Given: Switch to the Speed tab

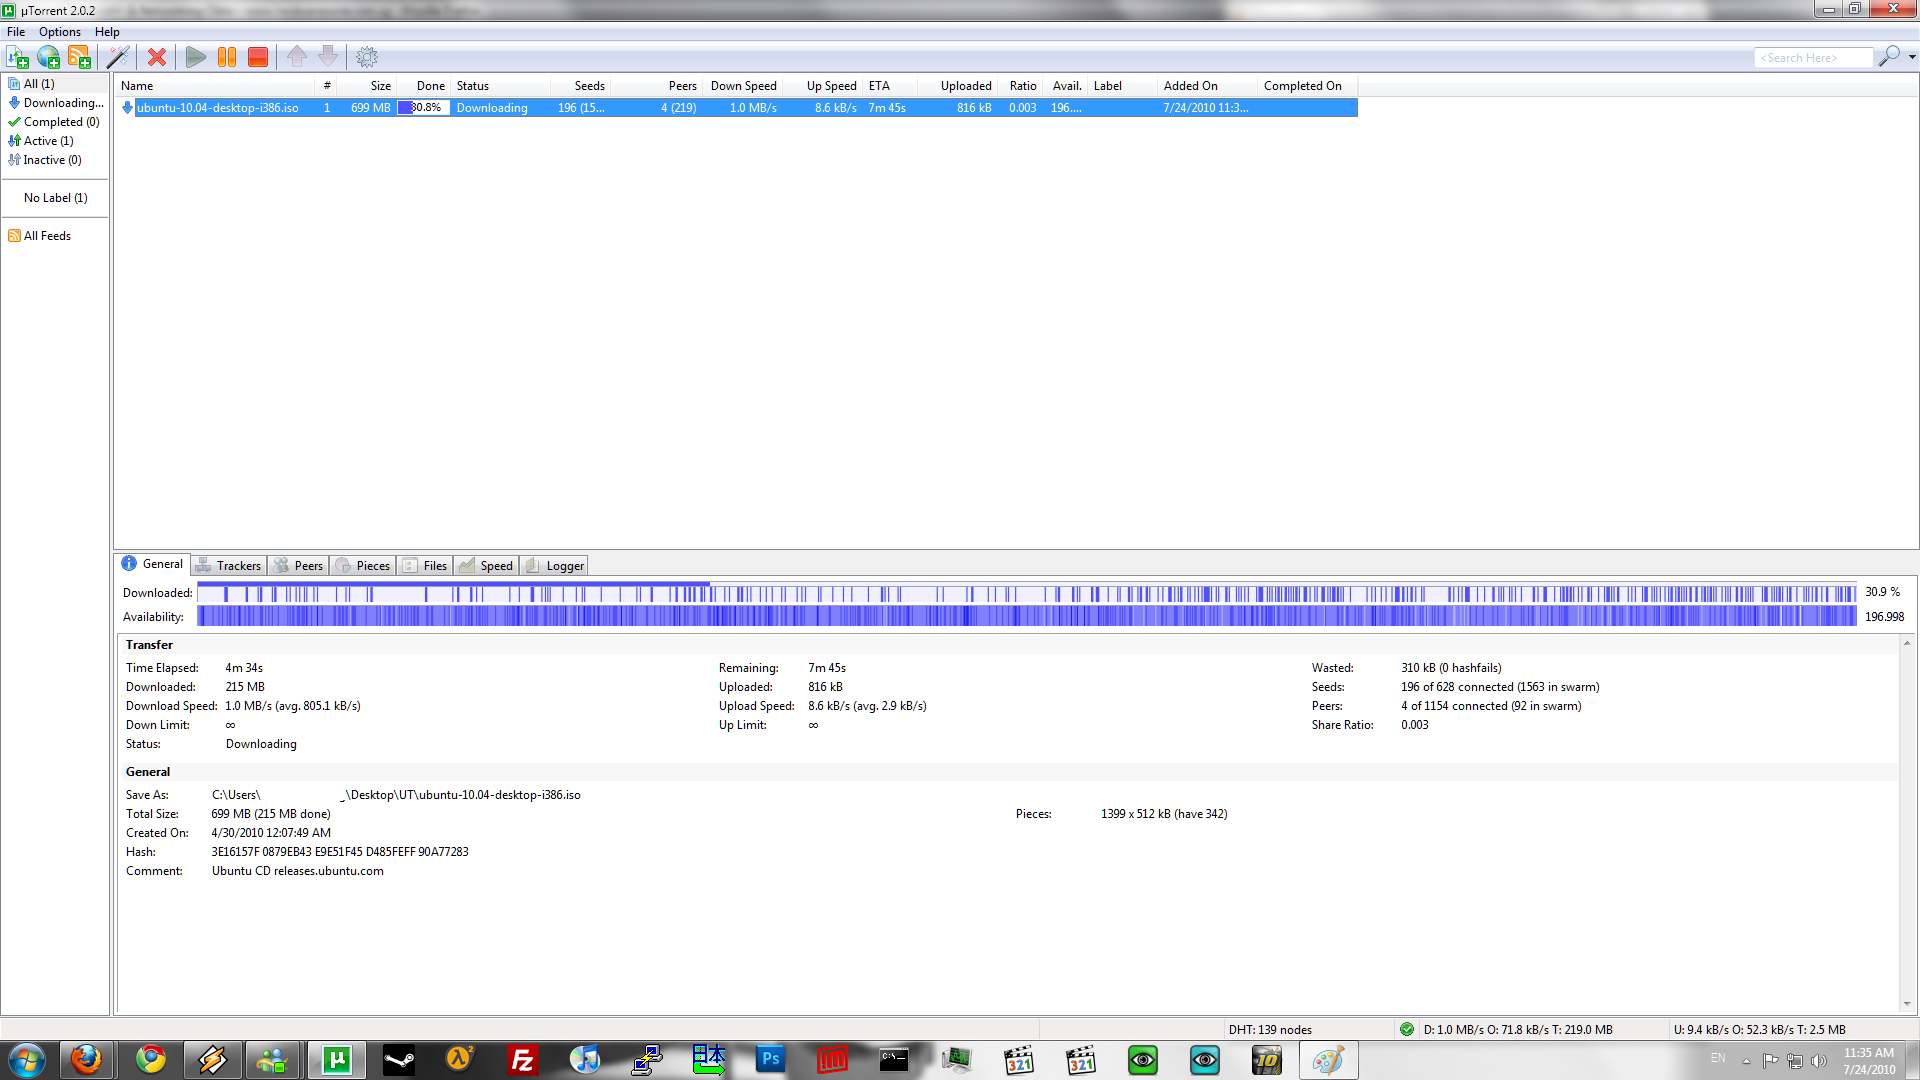Looking at the screenshot, I should click(486, 566).
